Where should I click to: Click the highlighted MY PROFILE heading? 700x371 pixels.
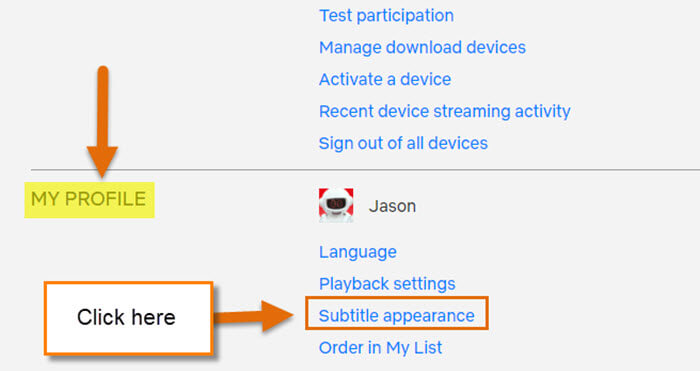(x=89, y=200)
